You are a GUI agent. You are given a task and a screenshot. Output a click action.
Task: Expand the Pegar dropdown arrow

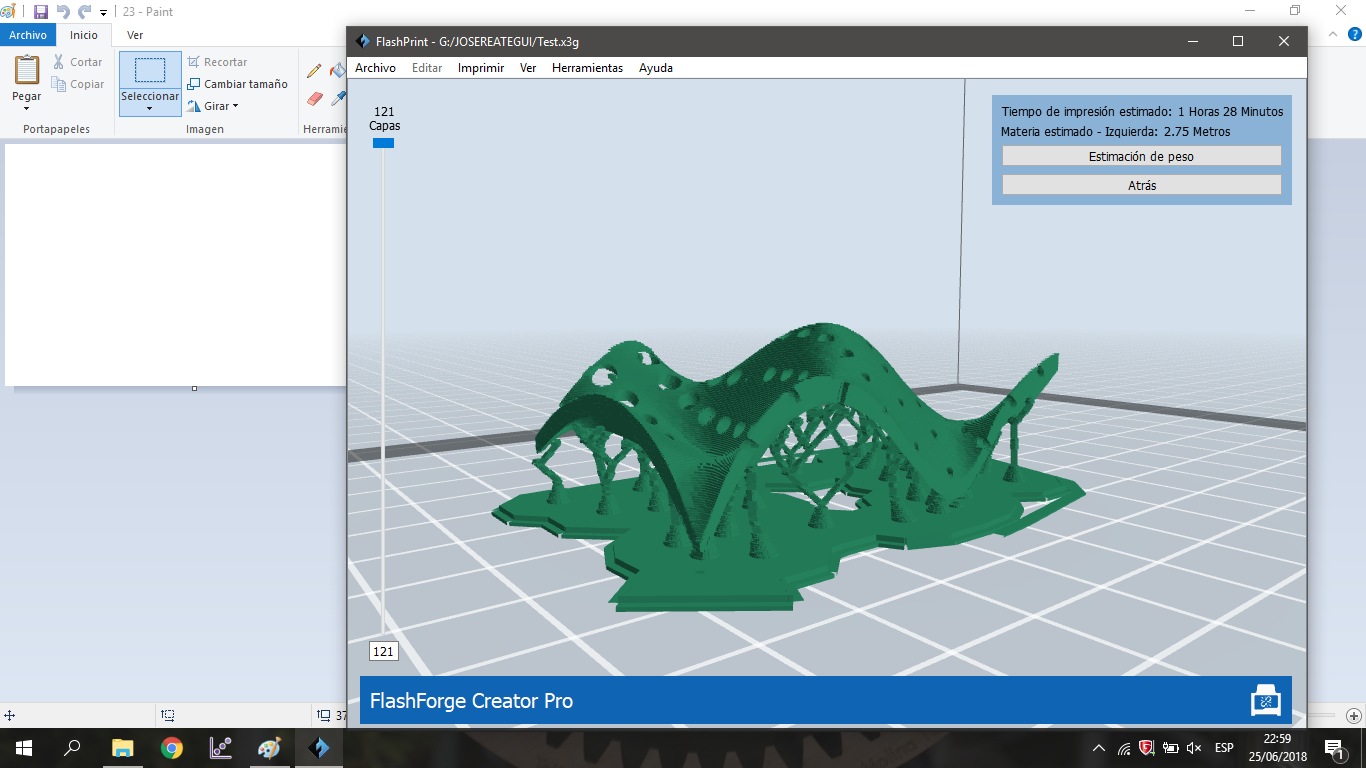click(x=27, y=108)
